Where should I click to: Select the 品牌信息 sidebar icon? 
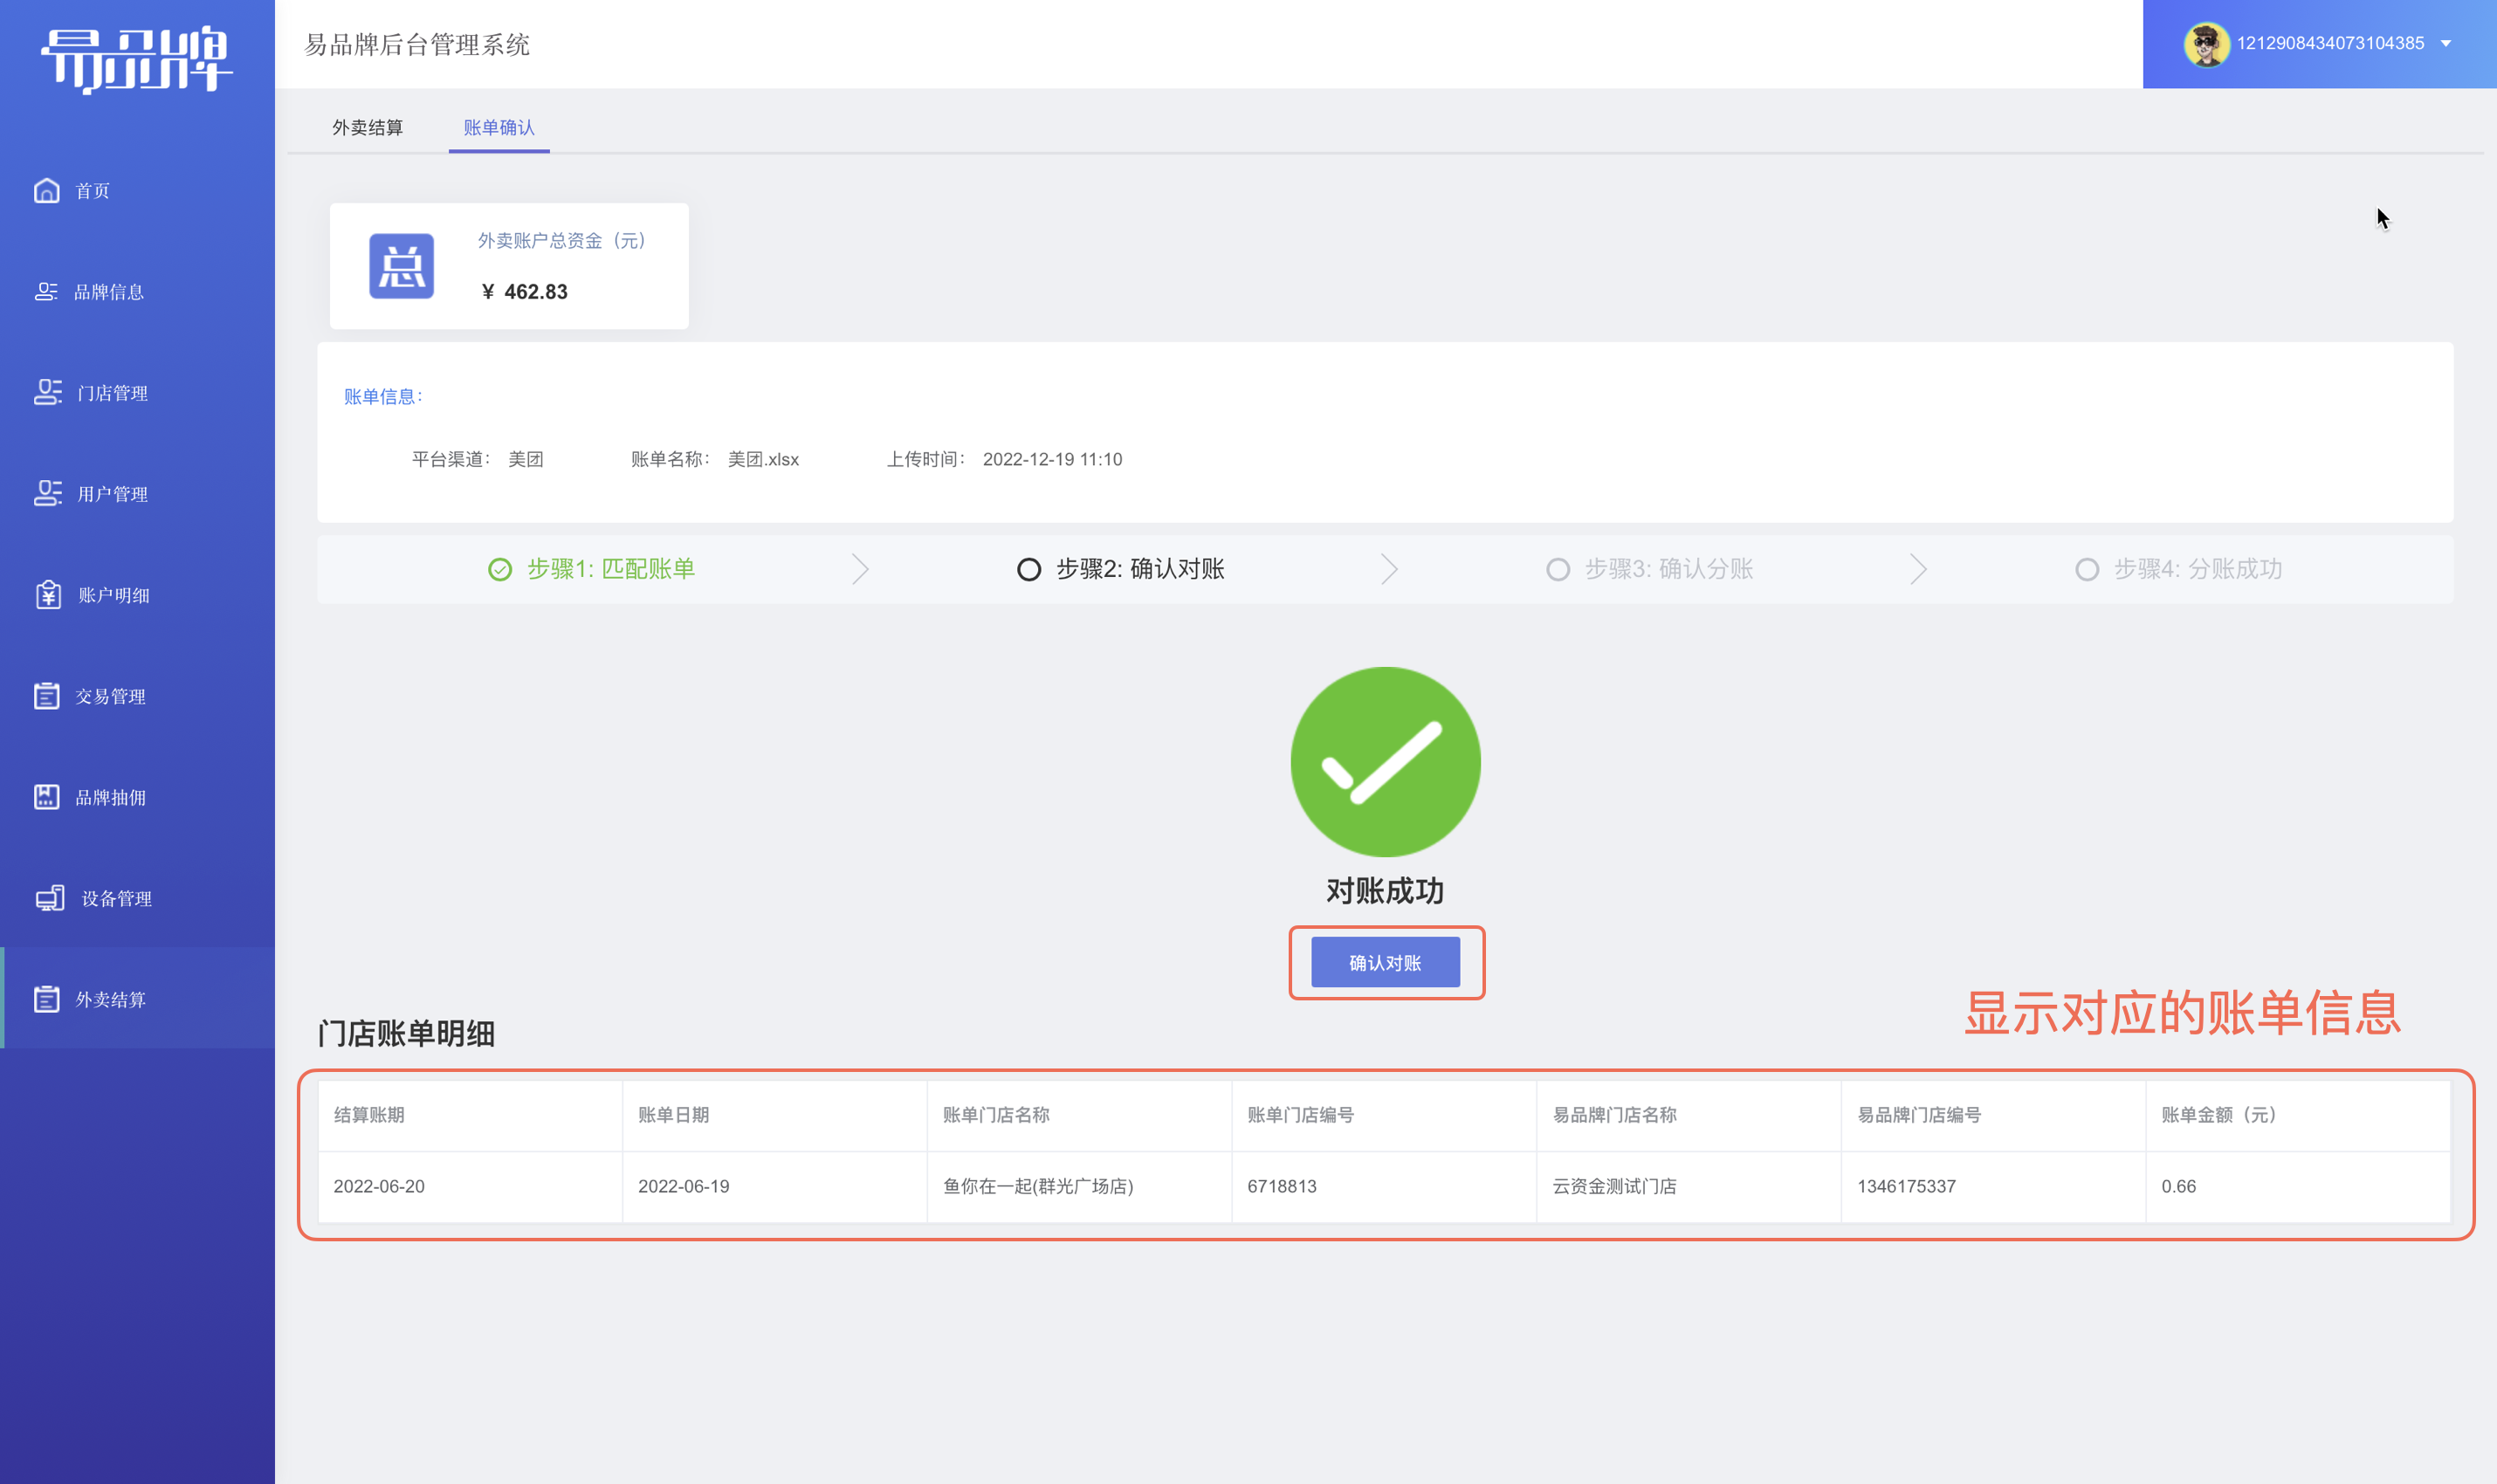click(46, 291)
